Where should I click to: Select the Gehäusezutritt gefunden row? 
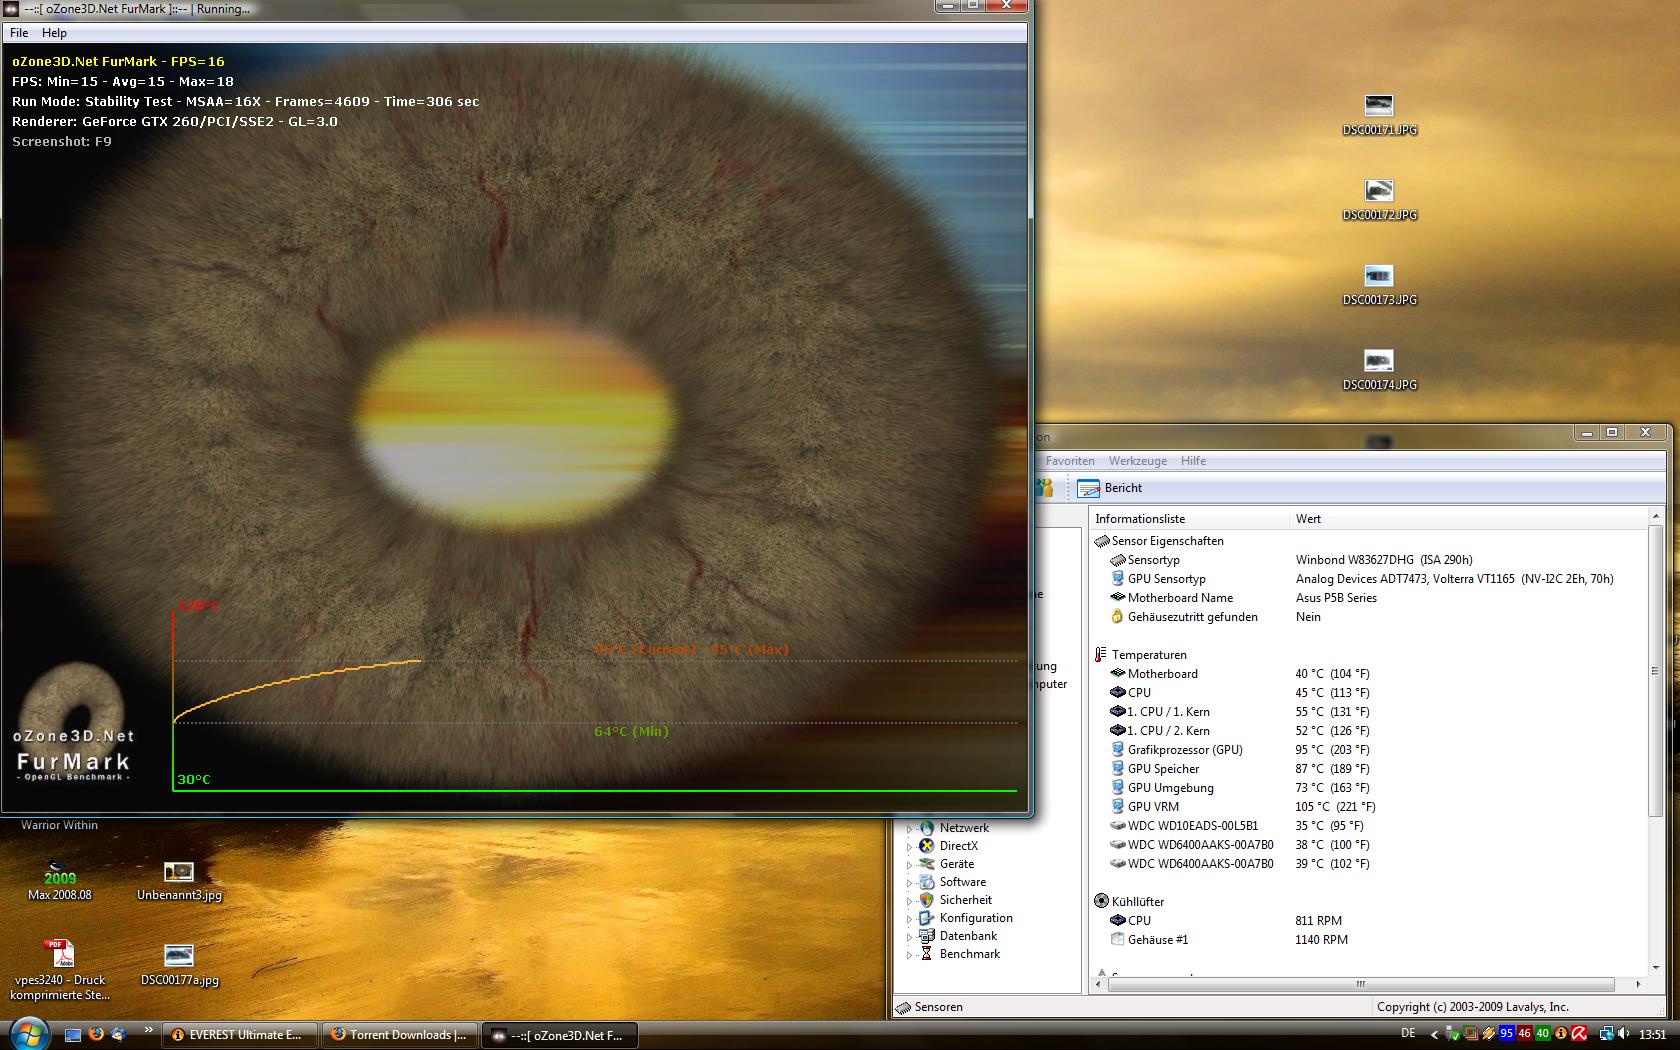tap(1368, 617)
